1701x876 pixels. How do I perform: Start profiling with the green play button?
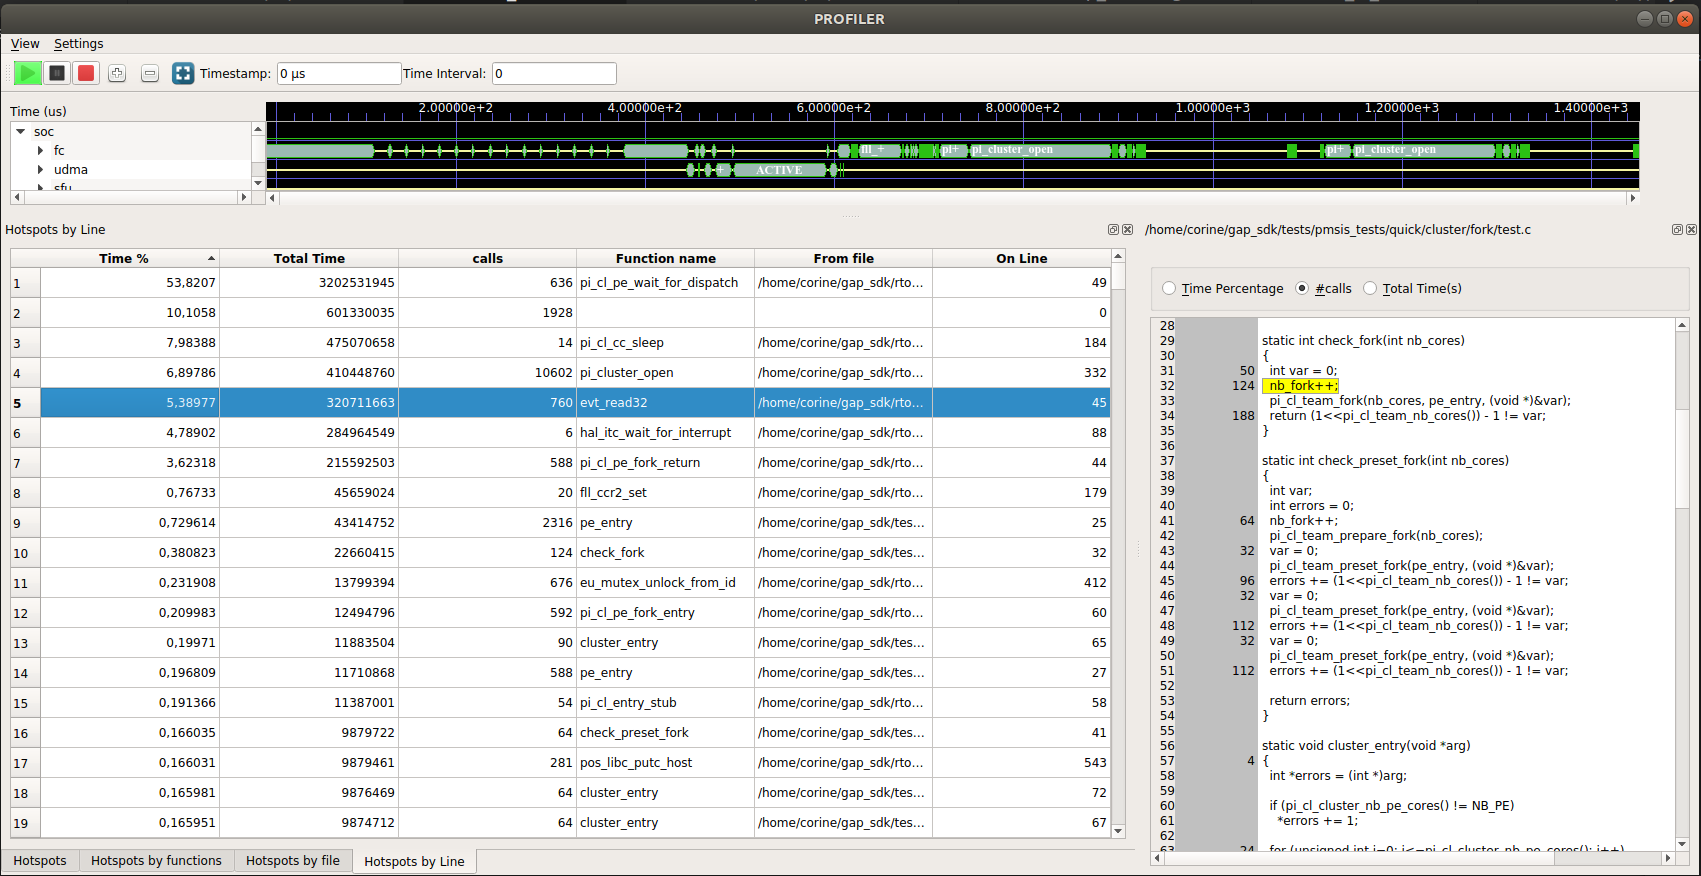[x=28, y=73]
